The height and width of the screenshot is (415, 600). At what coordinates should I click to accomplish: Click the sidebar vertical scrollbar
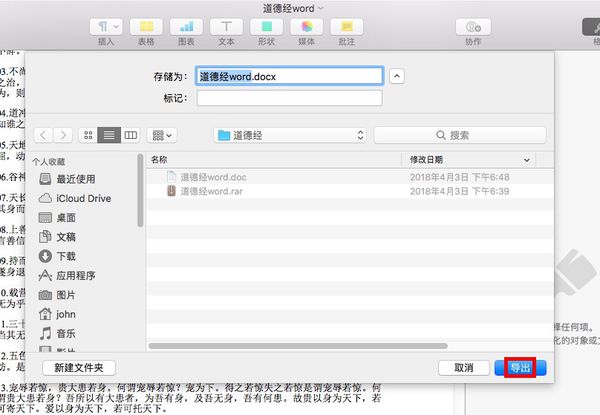[x=140, y=190]
